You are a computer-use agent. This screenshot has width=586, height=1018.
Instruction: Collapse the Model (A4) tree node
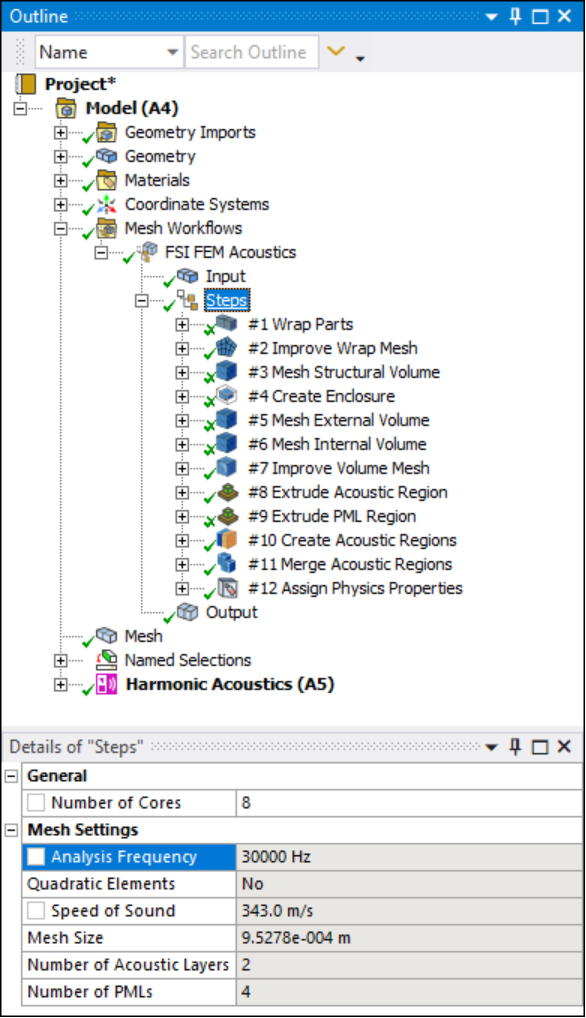(21, 108)
